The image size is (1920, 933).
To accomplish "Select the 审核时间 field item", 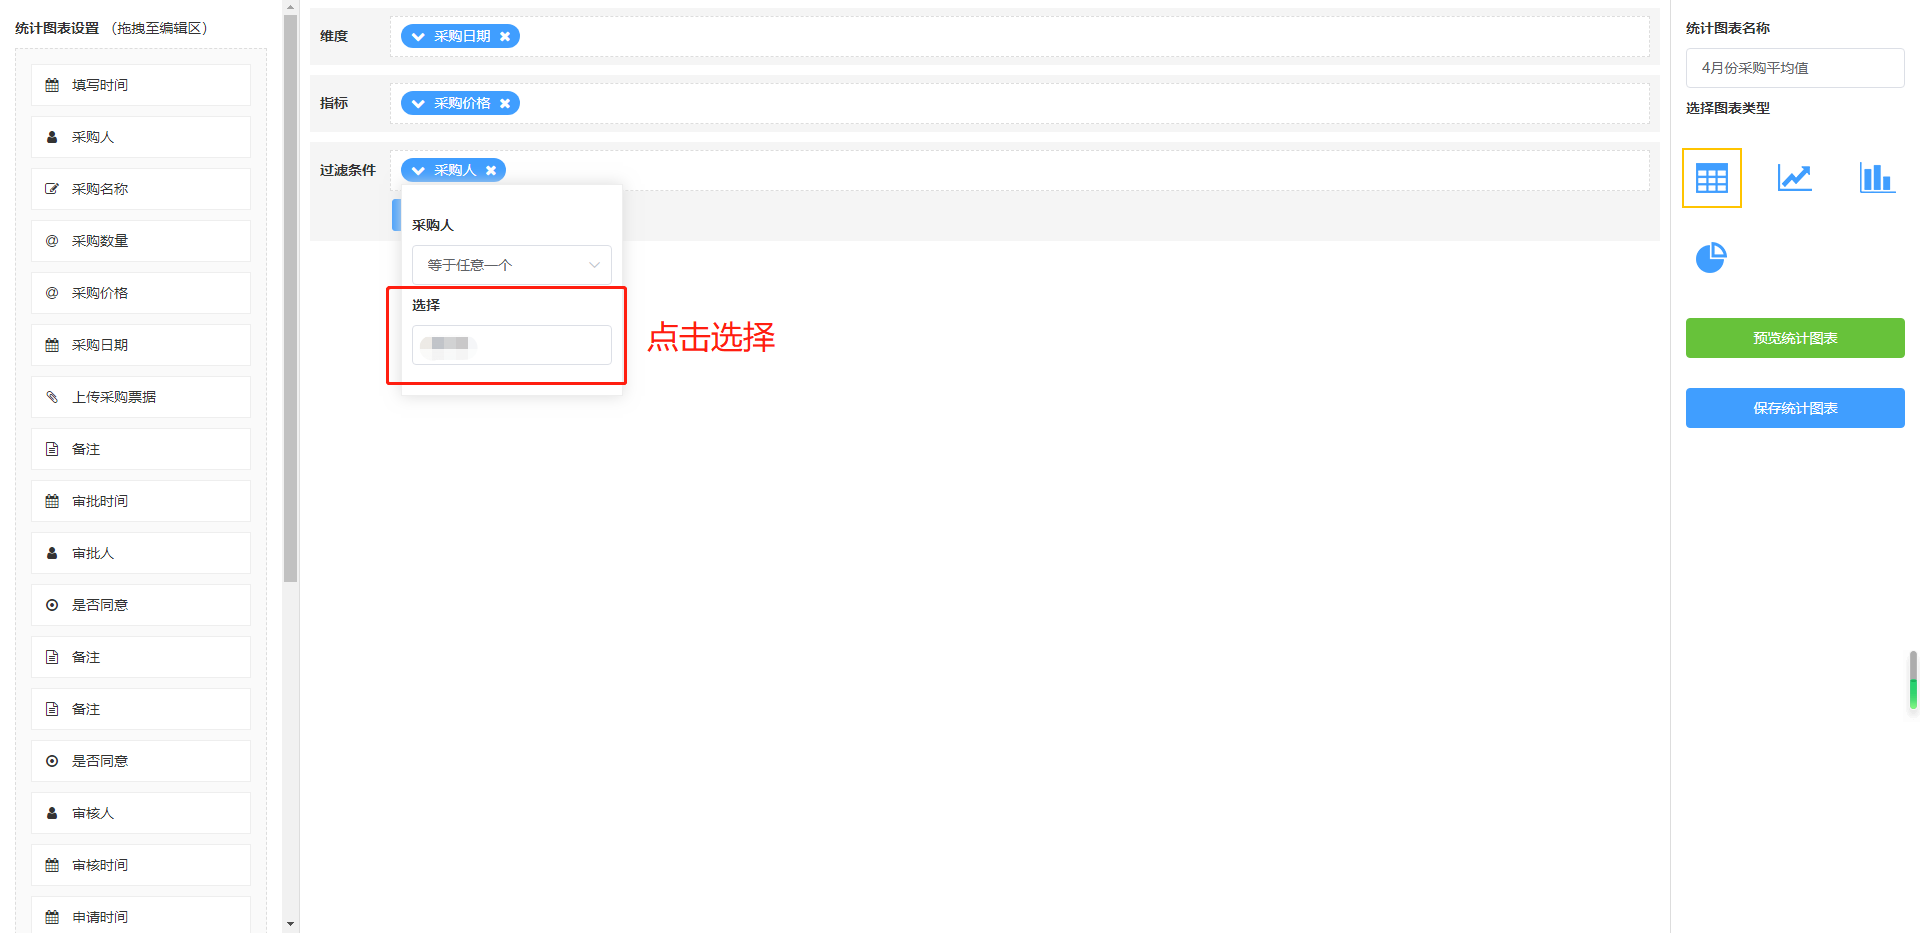I will [141, 865].
